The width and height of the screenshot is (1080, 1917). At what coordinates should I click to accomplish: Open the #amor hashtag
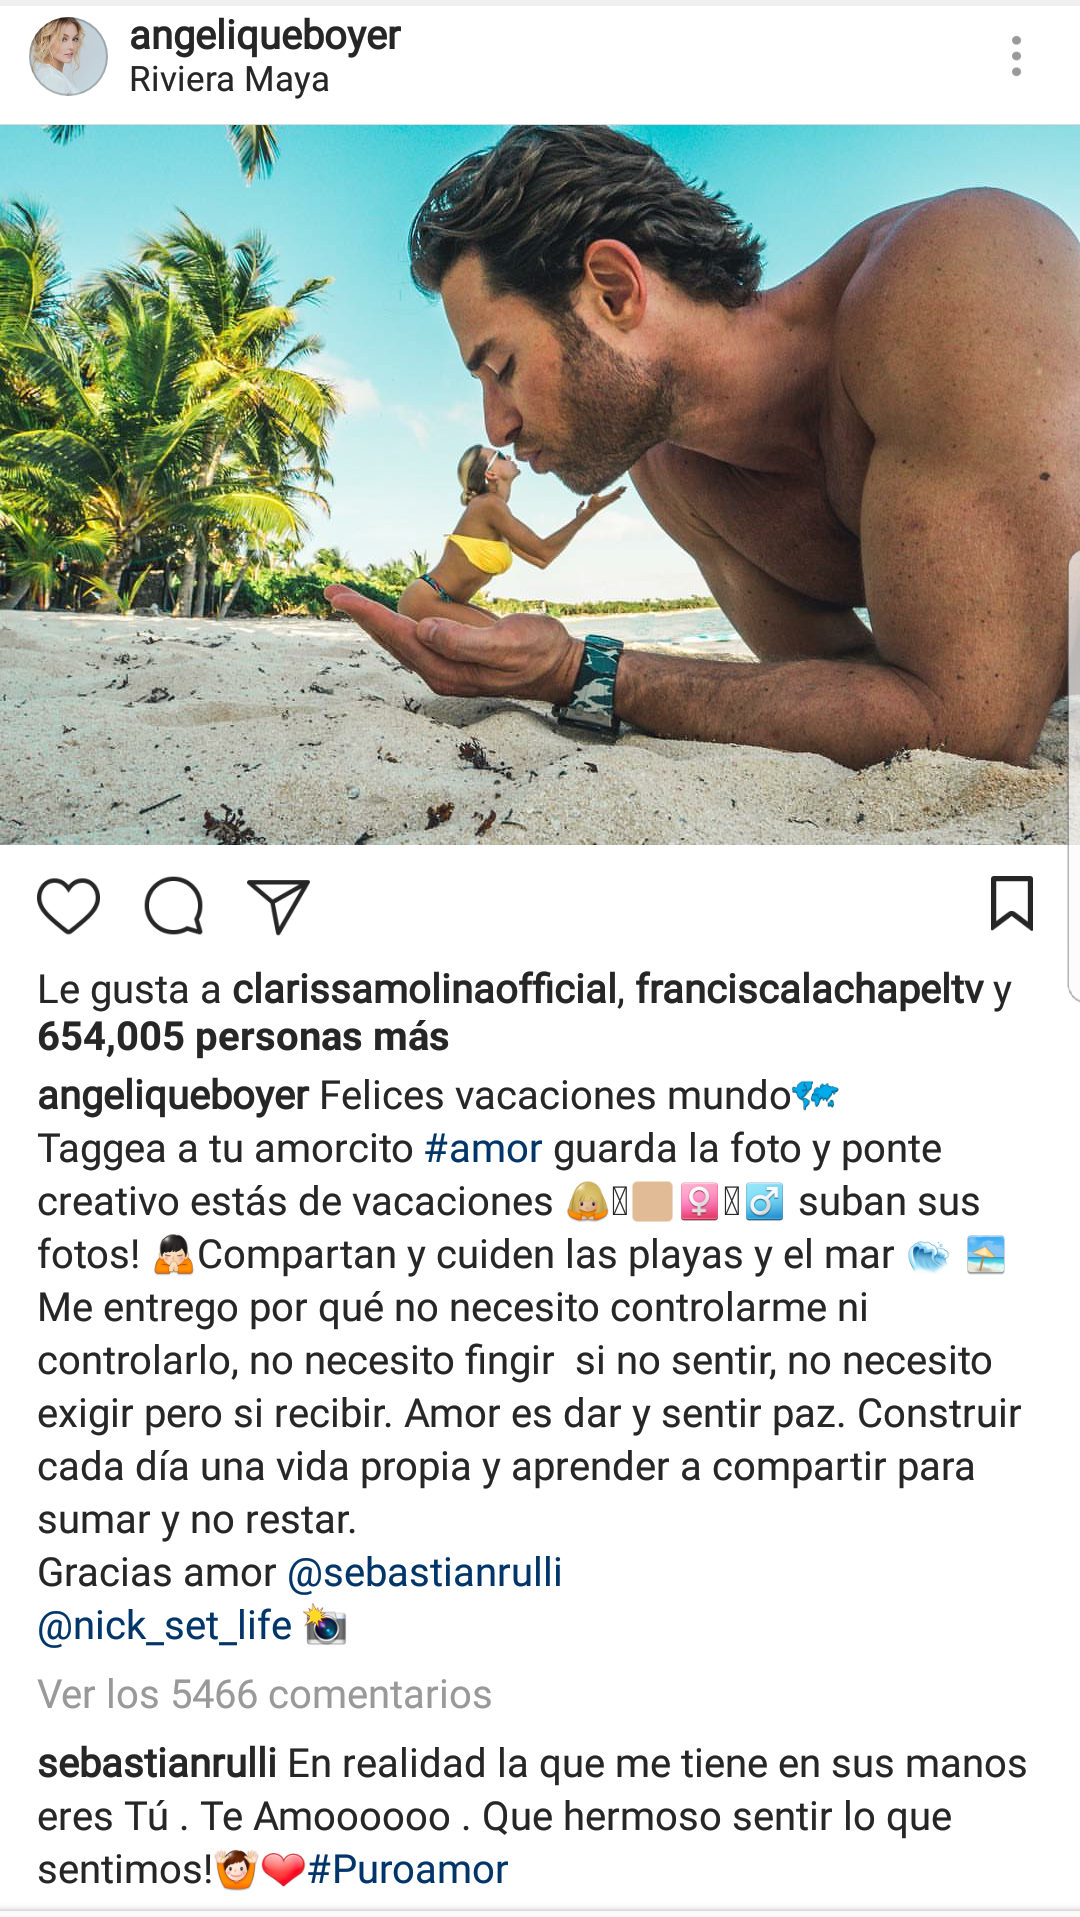(x=483, y=1149)
